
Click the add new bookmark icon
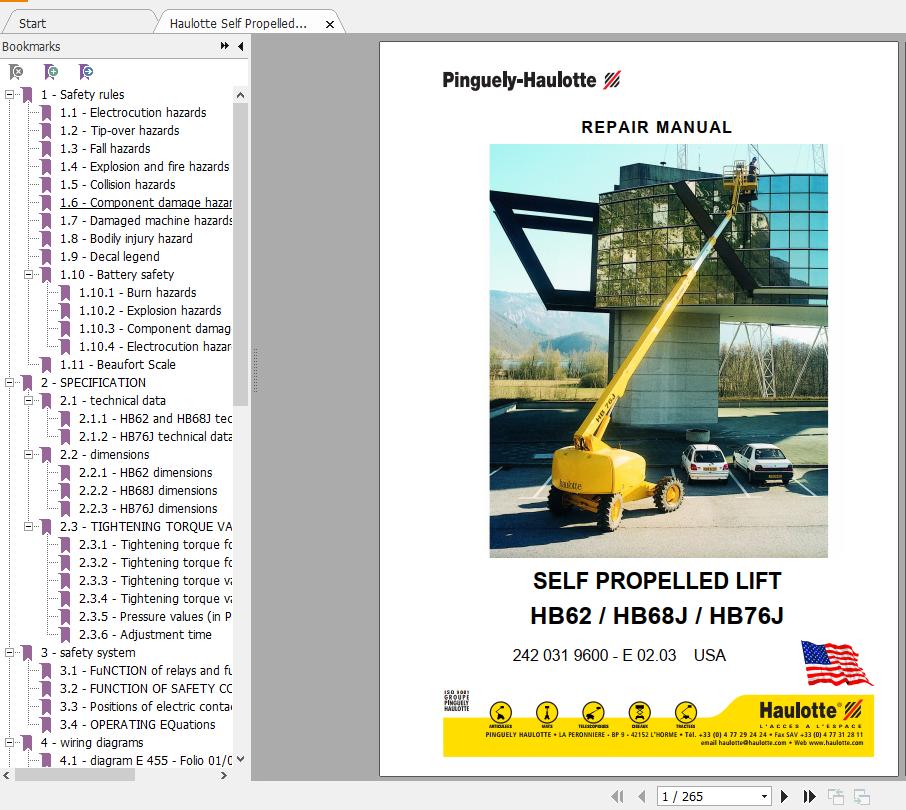(x=50, y=72)
